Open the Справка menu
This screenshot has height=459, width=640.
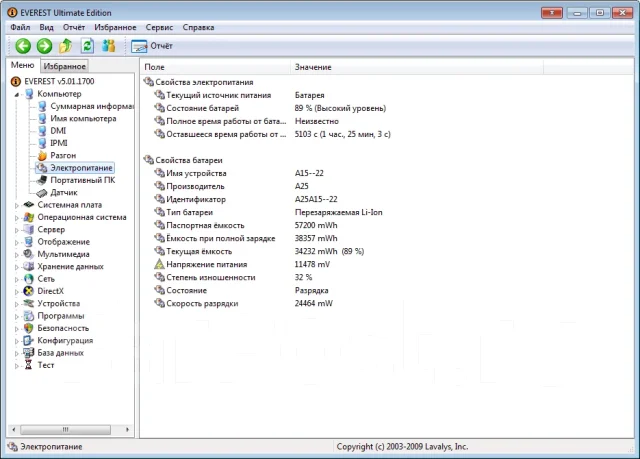198,27
